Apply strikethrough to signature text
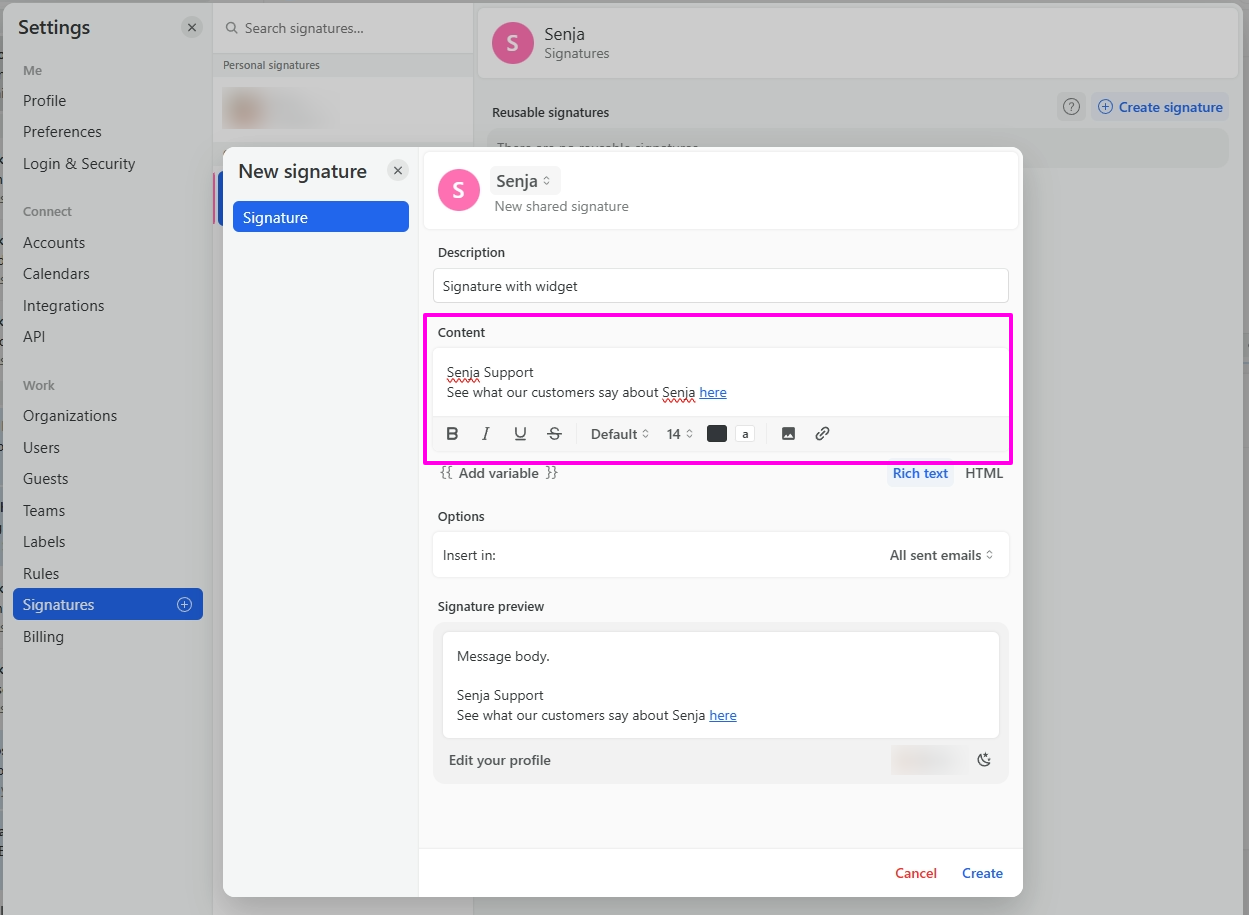This screenshot has height=915, width=1249. point(554,434)
